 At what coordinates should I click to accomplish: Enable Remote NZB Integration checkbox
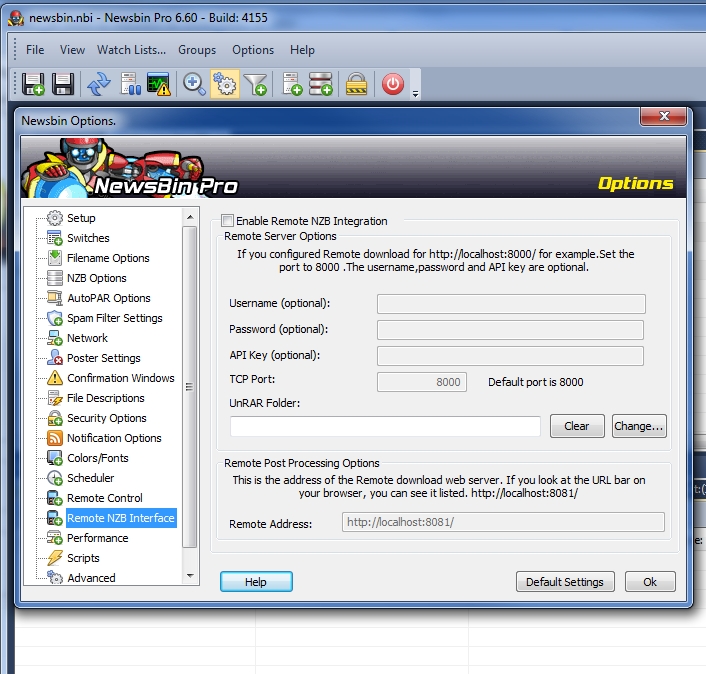227,221
